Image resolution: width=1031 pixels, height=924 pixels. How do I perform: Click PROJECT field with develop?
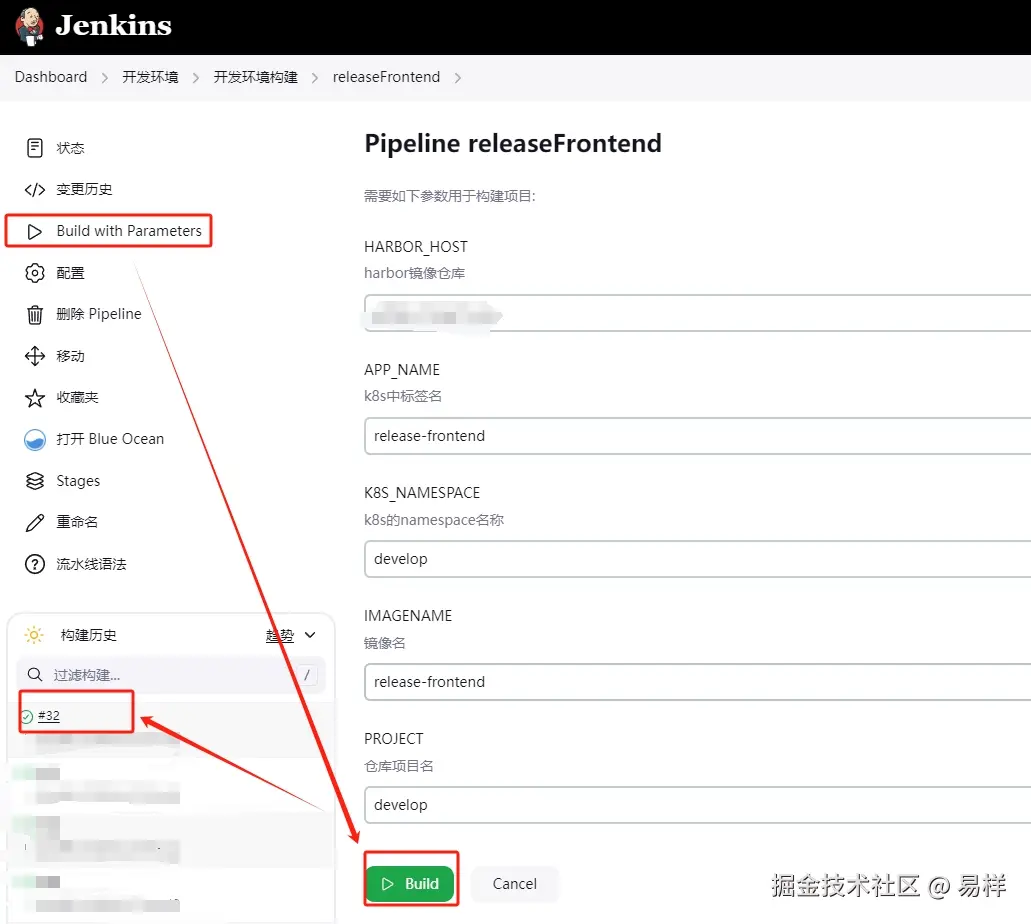click(x=698, y=805)
